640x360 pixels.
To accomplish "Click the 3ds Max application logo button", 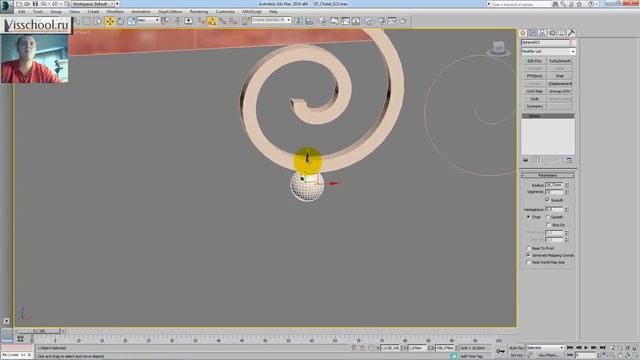I will pos(6,6).
